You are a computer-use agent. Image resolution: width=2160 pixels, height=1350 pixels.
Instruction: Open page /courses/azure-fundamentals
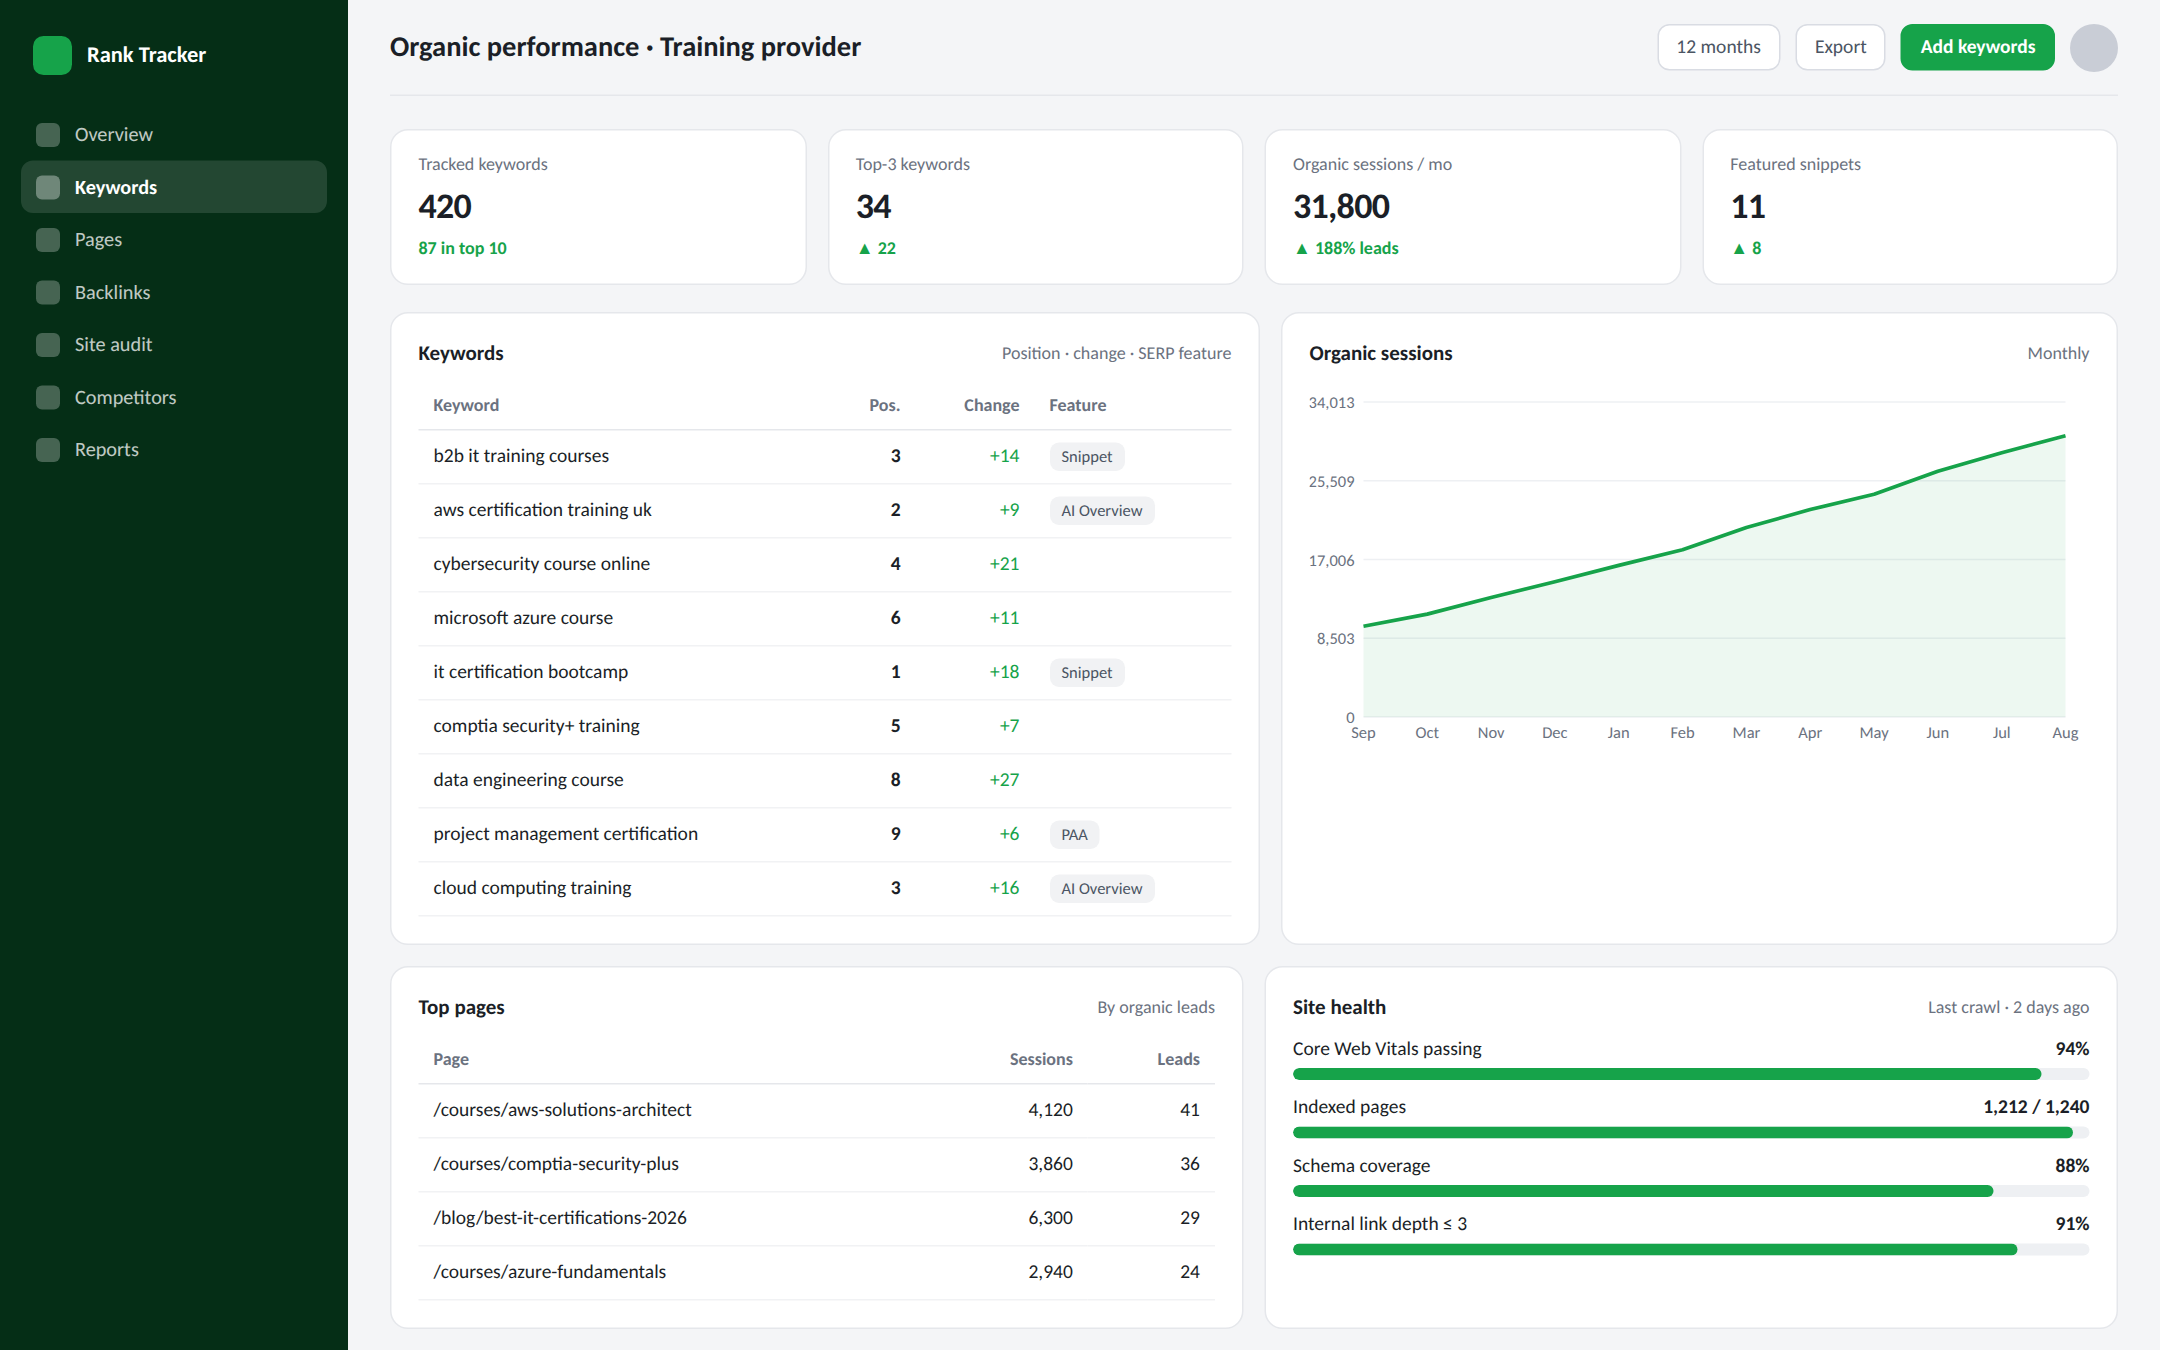(549, 1272)
